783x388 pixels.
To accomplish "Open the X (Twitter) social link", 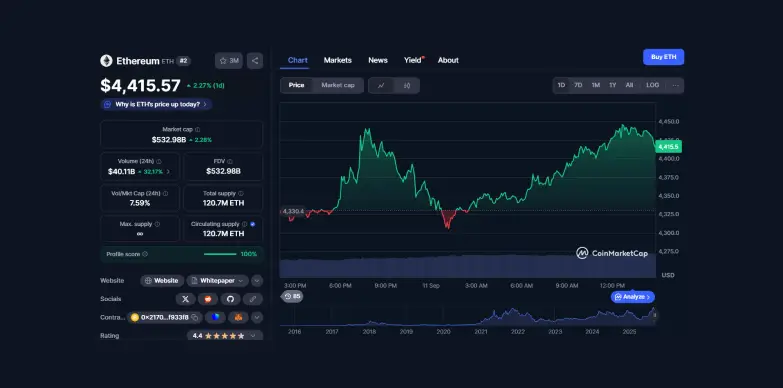I will (x=185, y=299).
